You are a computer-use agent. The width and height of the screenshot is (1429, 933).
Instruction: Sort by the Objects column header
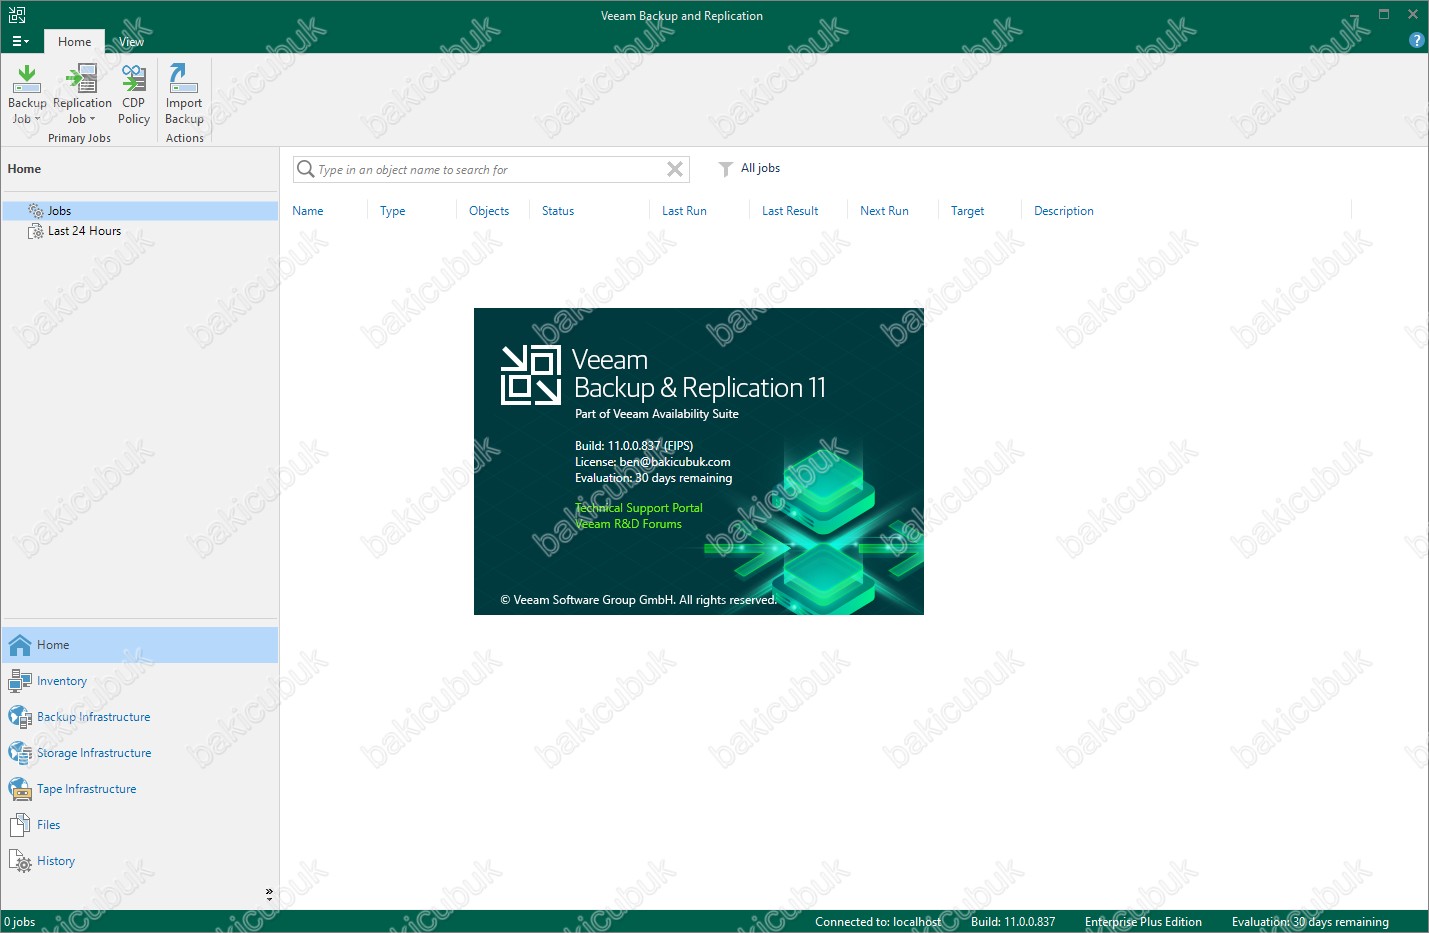[x=489, y=211]
